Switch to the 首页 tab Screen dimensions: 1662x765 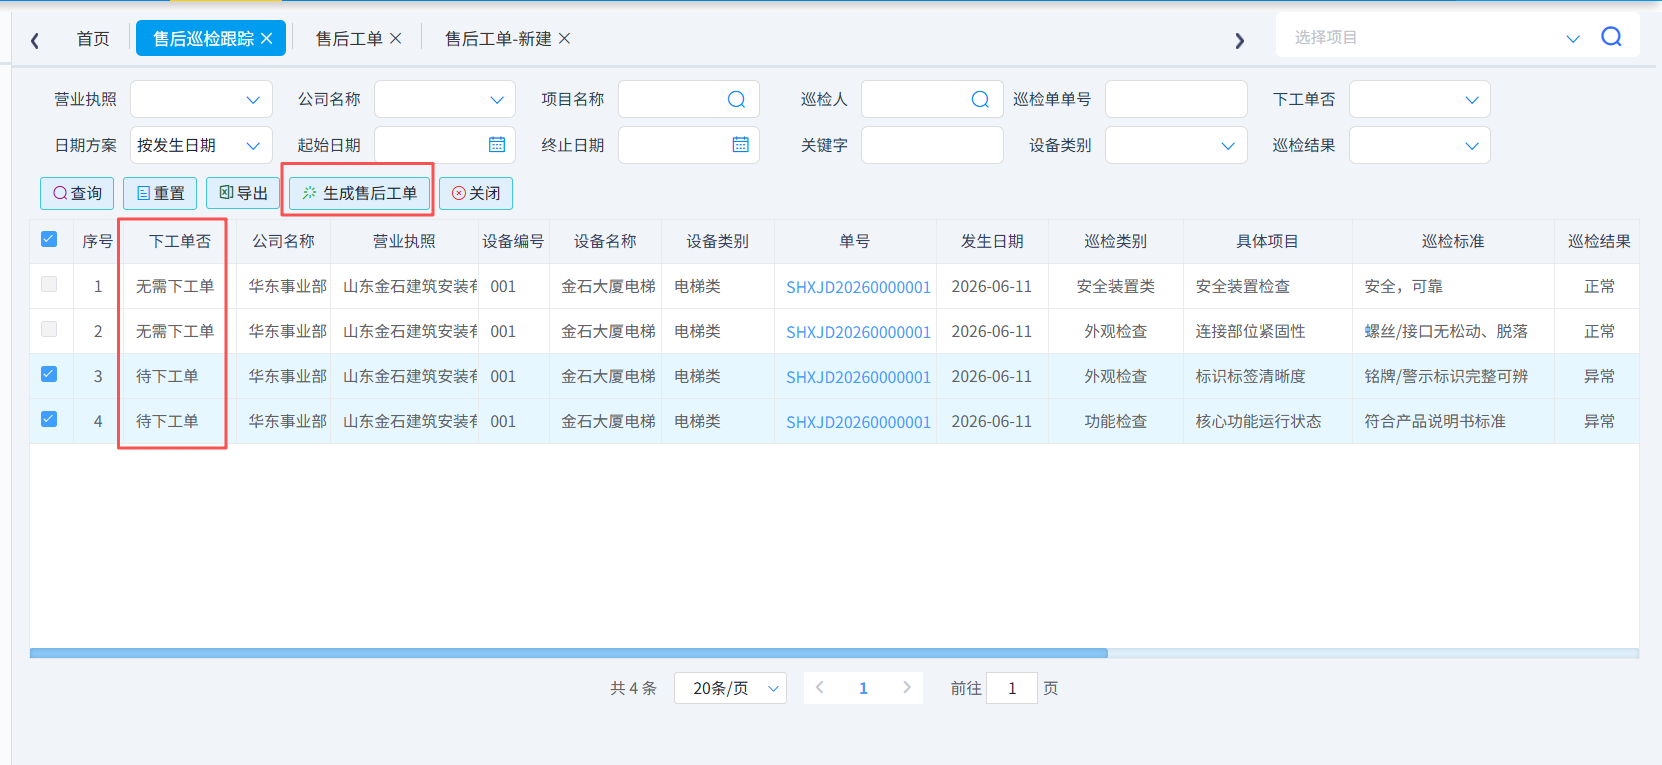[x=93, y=39]
